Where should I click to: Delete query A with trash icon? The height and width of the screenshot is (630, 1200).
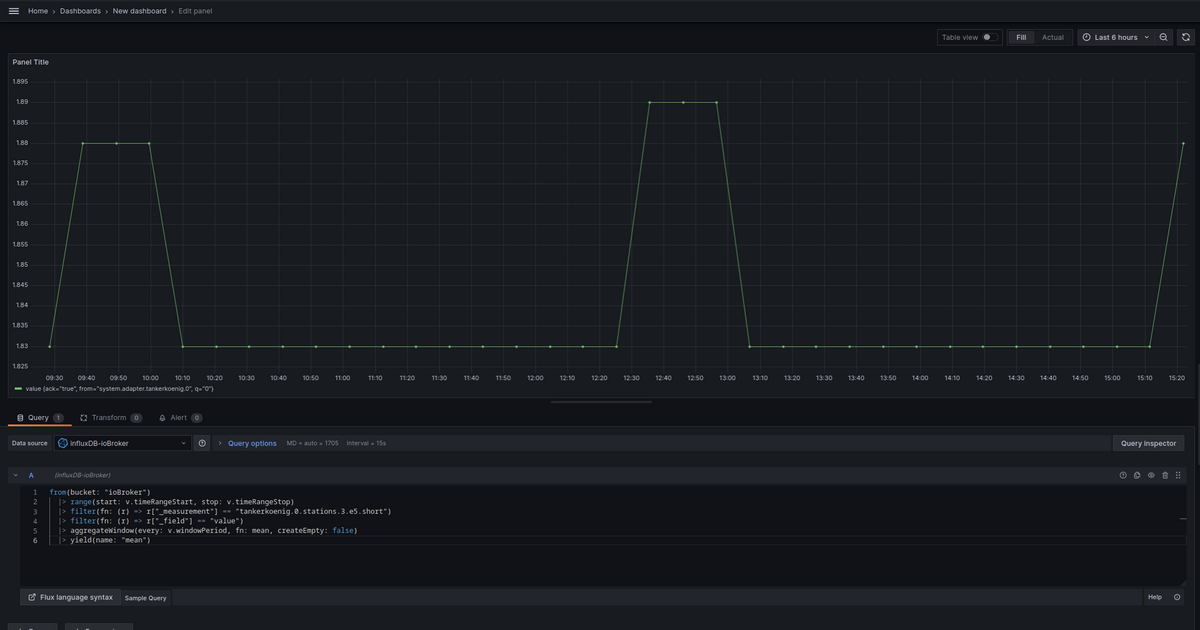1165,475
